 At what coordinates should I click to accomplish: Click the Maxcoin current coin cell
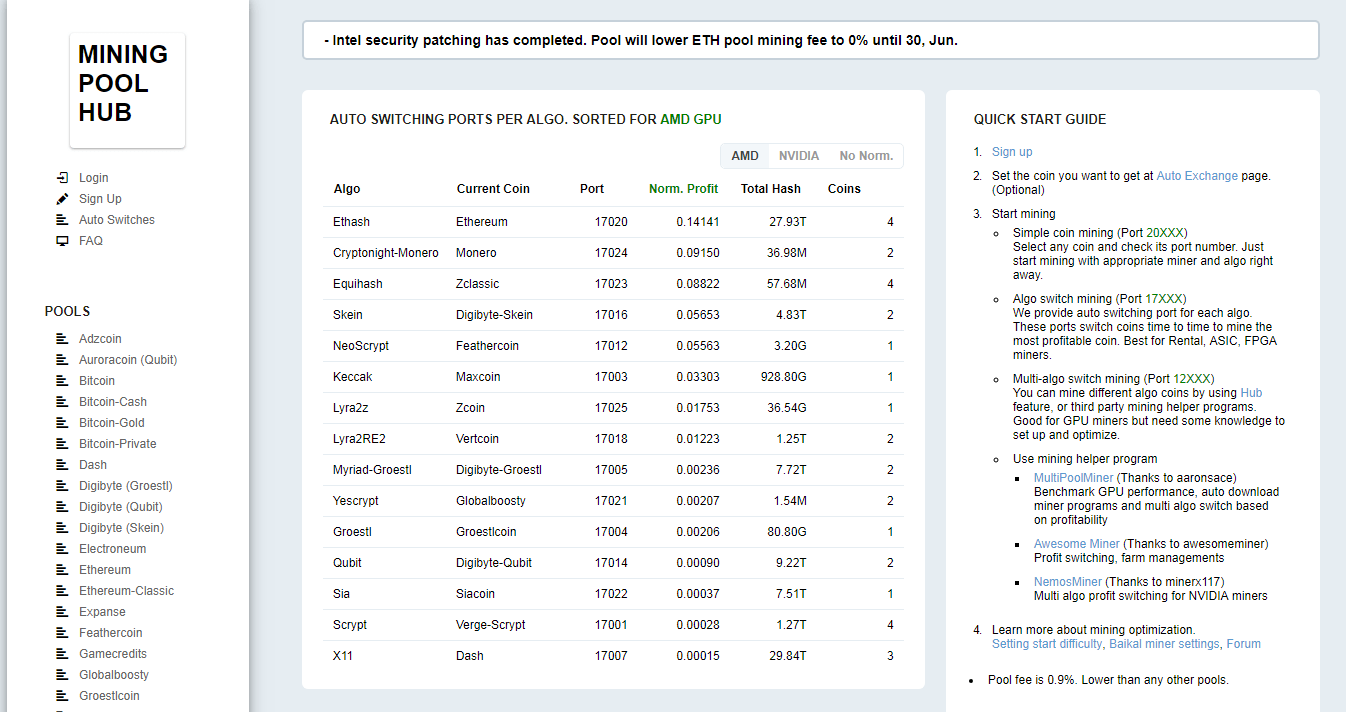pyautogui.click(x=478, y=377)
